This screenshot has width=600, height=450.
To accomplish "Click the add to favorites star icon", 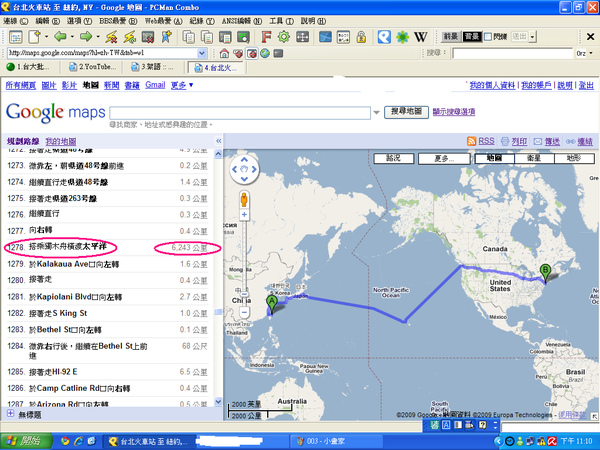I will [166, 37].
